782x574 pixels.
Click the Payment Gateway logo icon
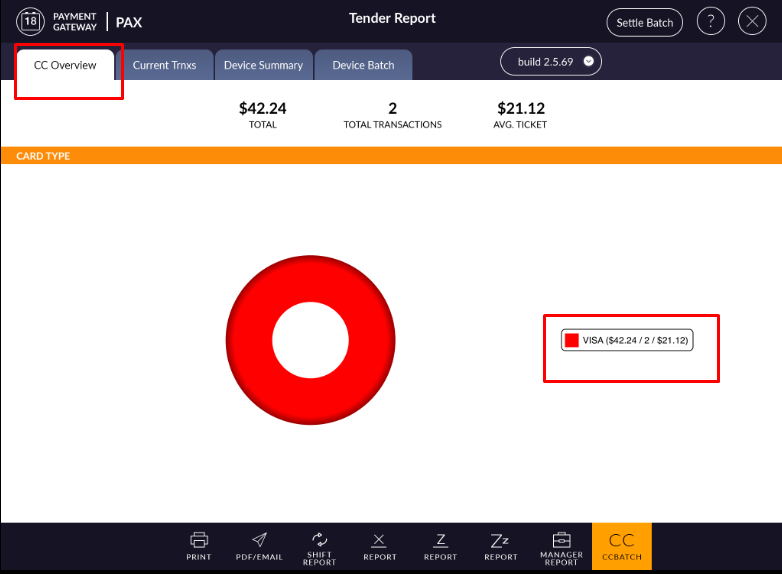[31, 22]
